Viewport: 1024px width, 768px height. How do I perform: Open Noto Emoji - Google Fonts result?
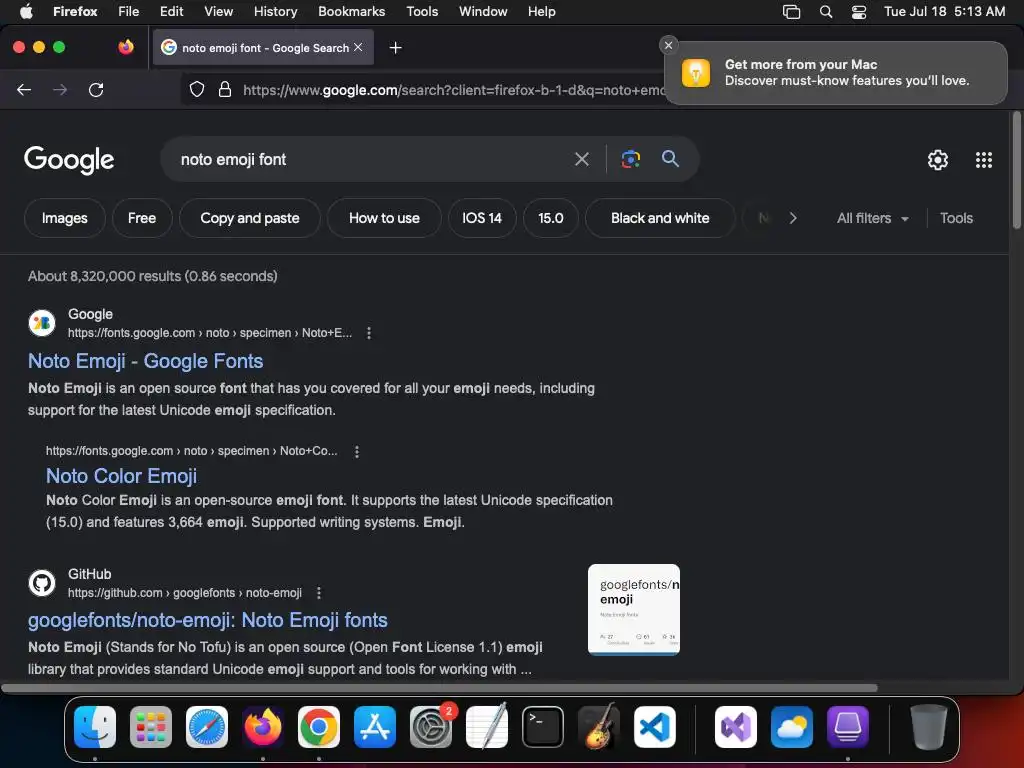(146, 361)
